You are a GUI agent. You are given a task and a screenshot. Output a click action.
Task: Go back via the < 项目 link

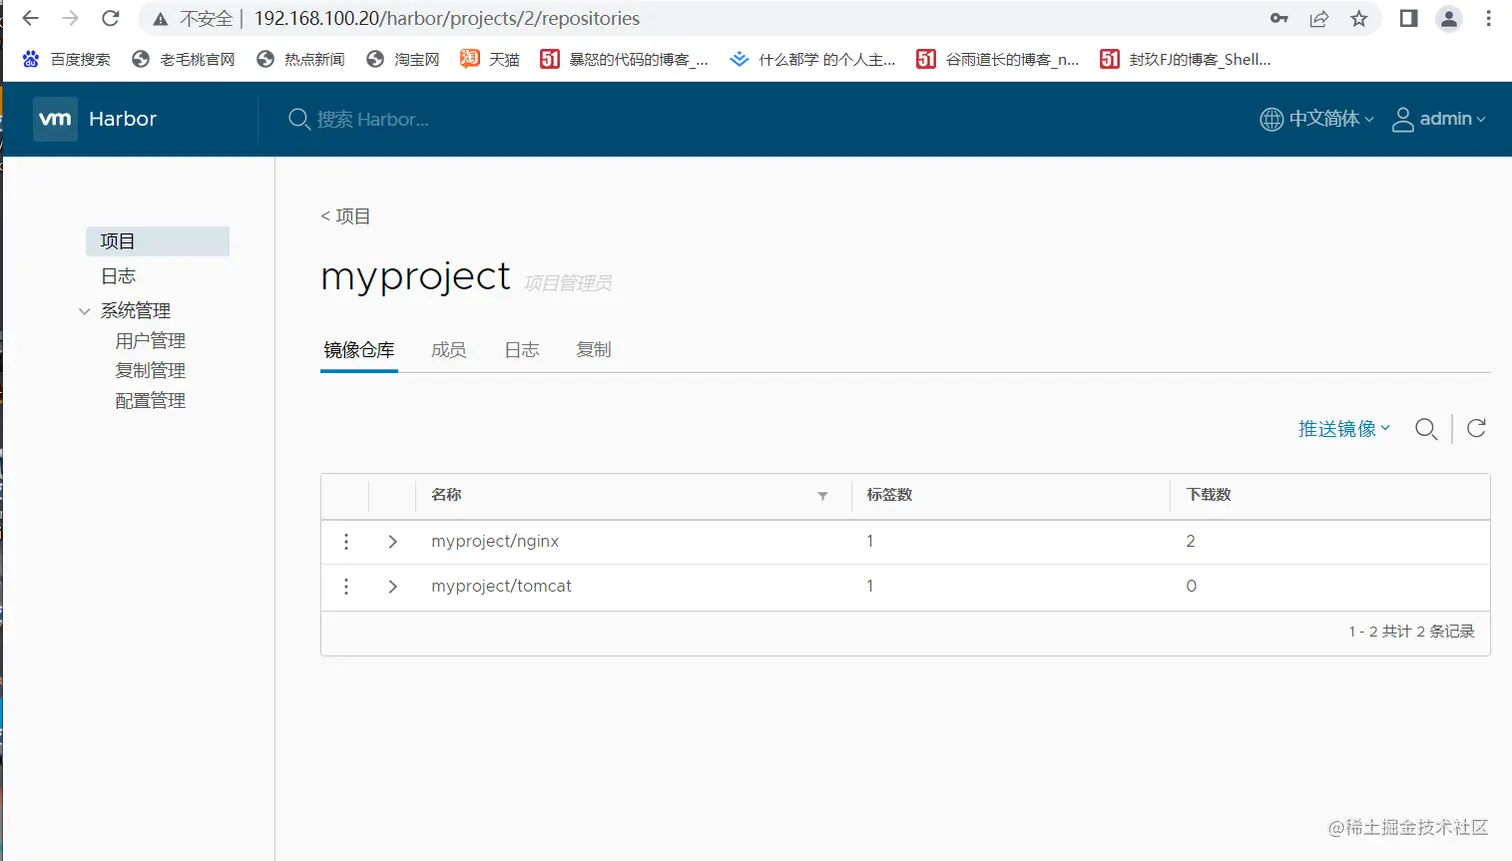coord(345,216)
